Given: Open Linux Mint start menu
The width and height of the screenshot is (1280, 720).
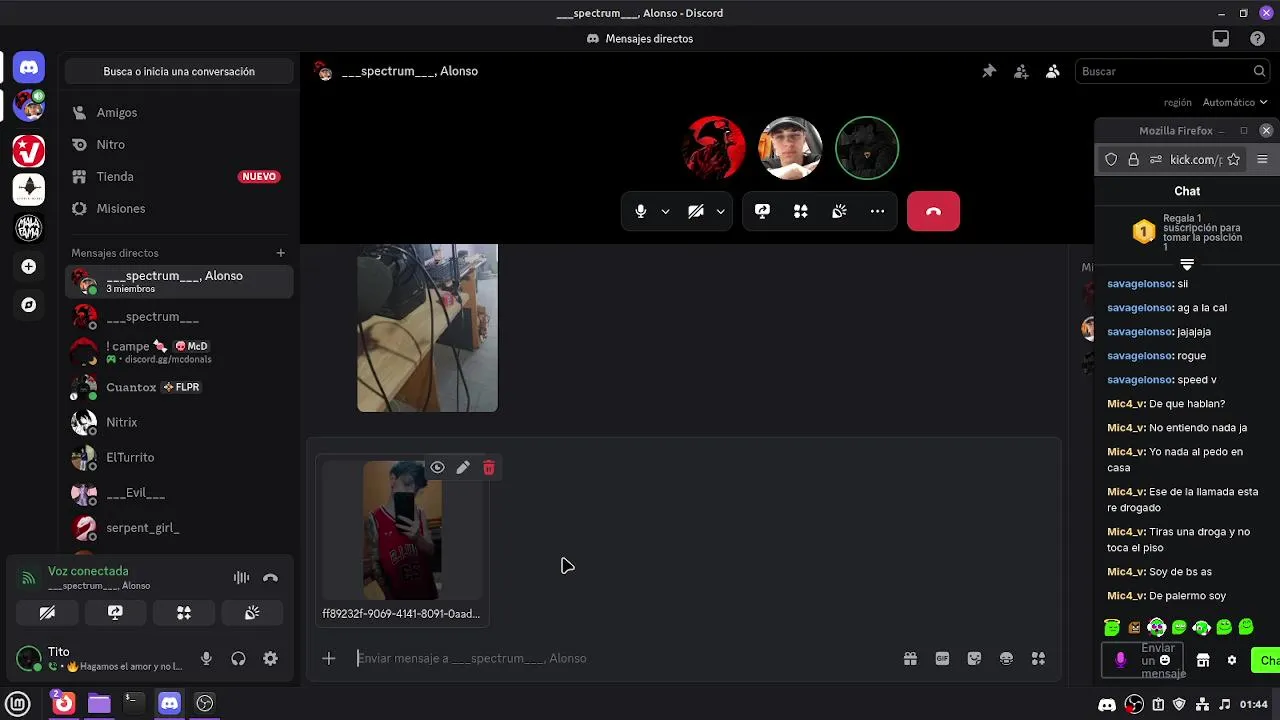Looking at the screenshot, I should click(x=18, y=703).
